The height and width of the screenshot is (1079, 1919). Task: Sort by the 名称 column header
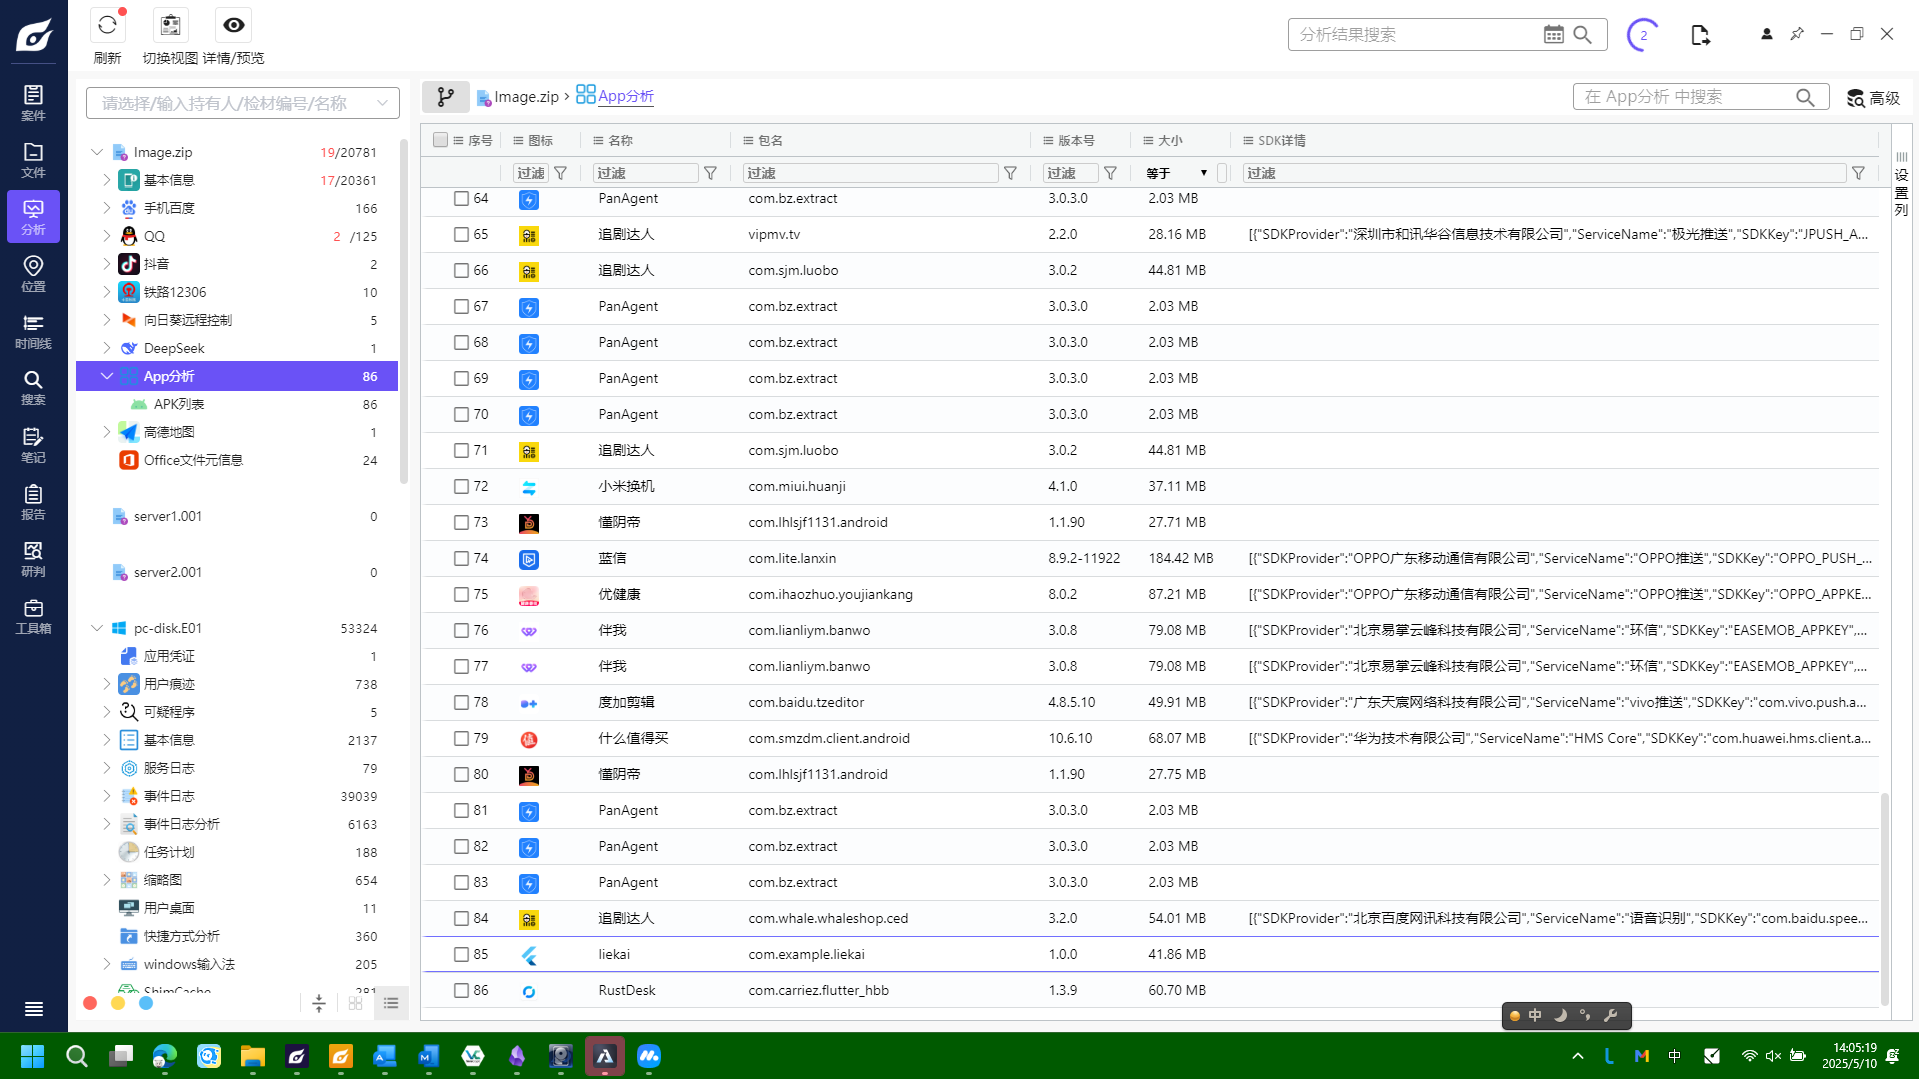coord(620,140)
